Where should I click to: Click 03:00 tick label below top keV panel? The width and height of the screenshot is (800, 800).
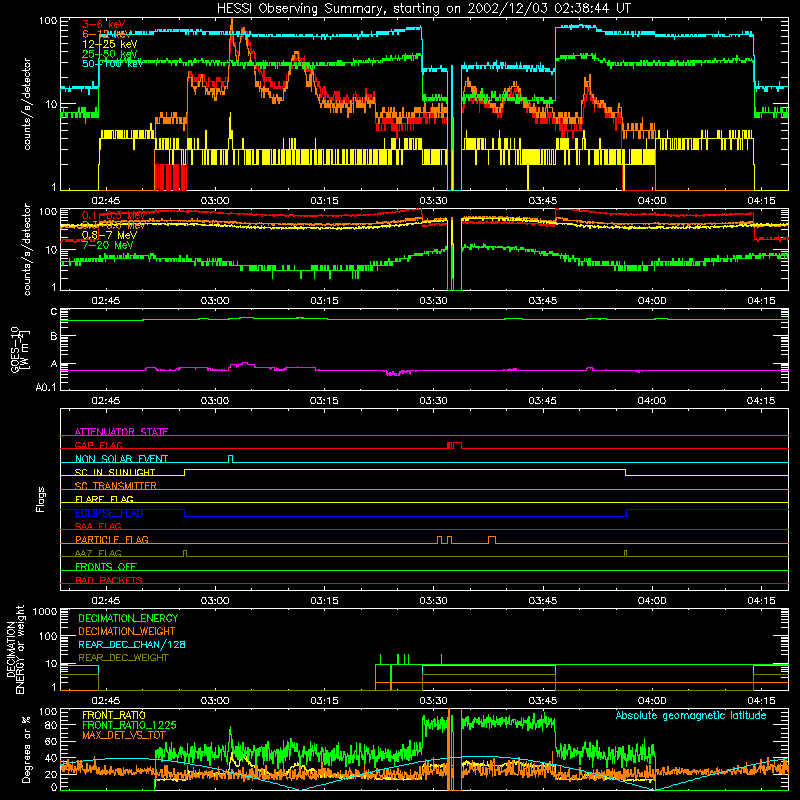215,201
